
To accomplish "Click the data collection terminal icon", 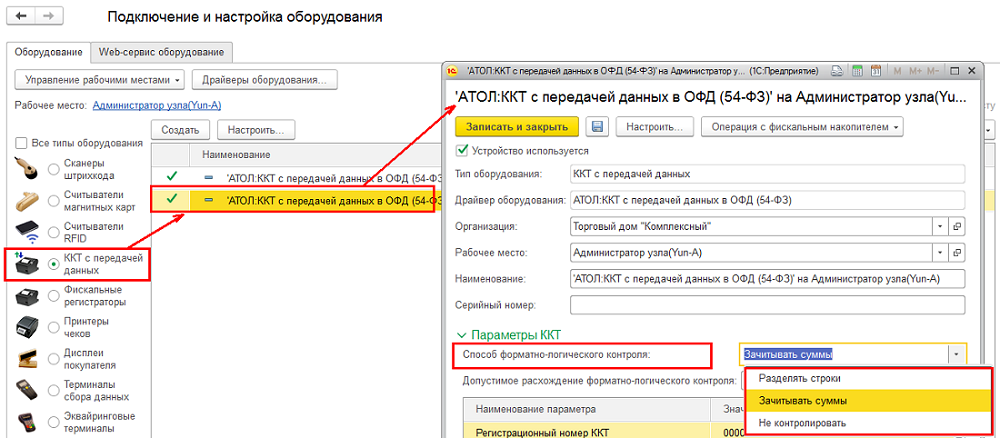I will [28, 391].
